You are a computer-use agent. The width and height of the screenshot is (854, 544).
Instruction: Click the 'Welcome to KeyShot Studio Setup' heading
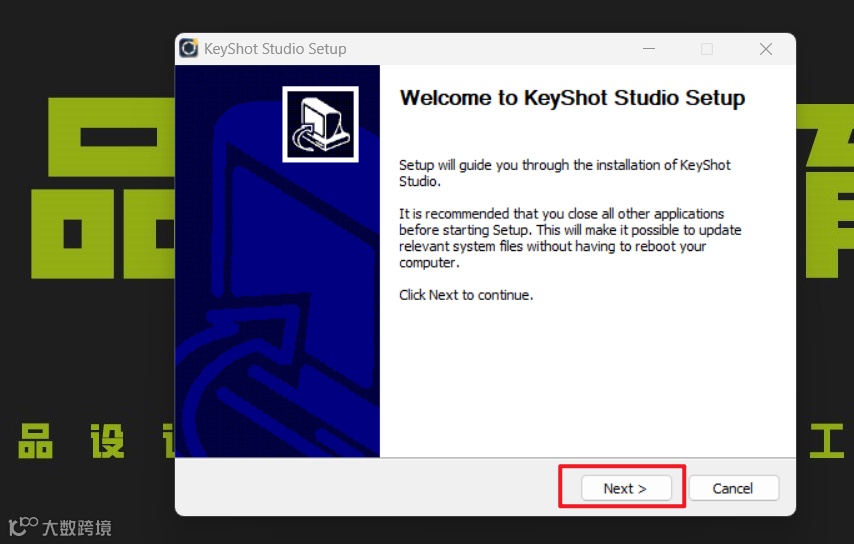pyautogui.click(x=572, y=98)
